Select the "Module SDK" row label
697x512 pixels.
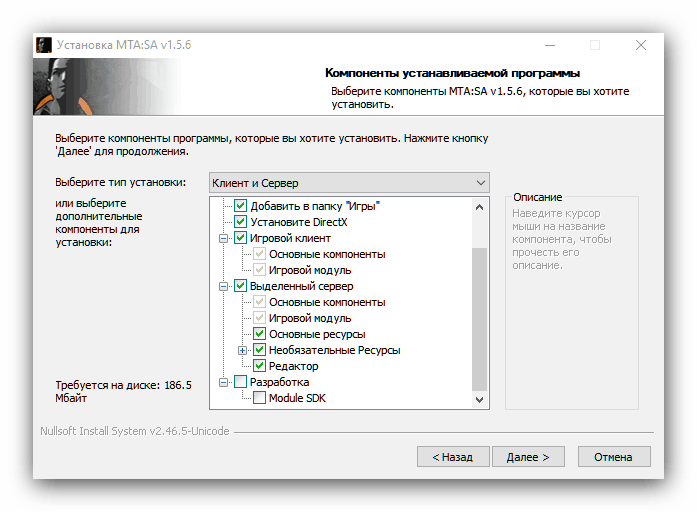297,398
